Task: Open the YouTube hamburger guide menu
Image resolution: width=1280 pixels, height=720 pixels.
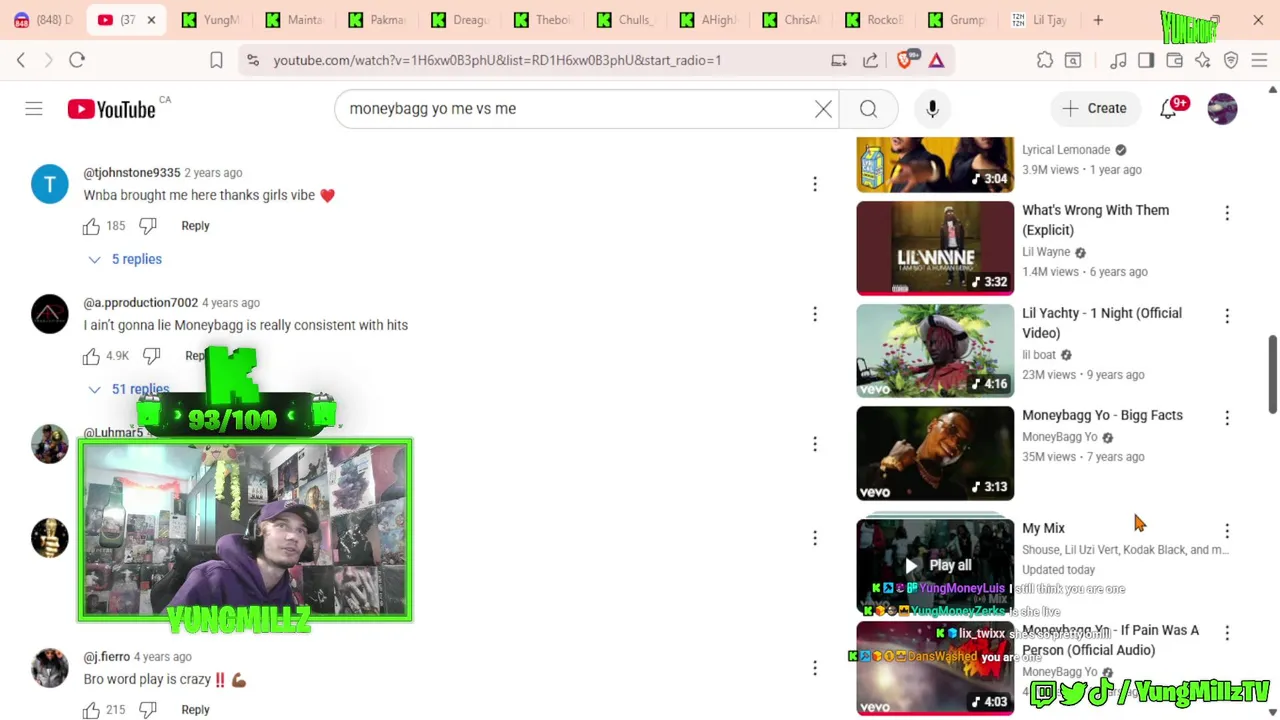Action: pyautogui.click(x=34, y=108)
